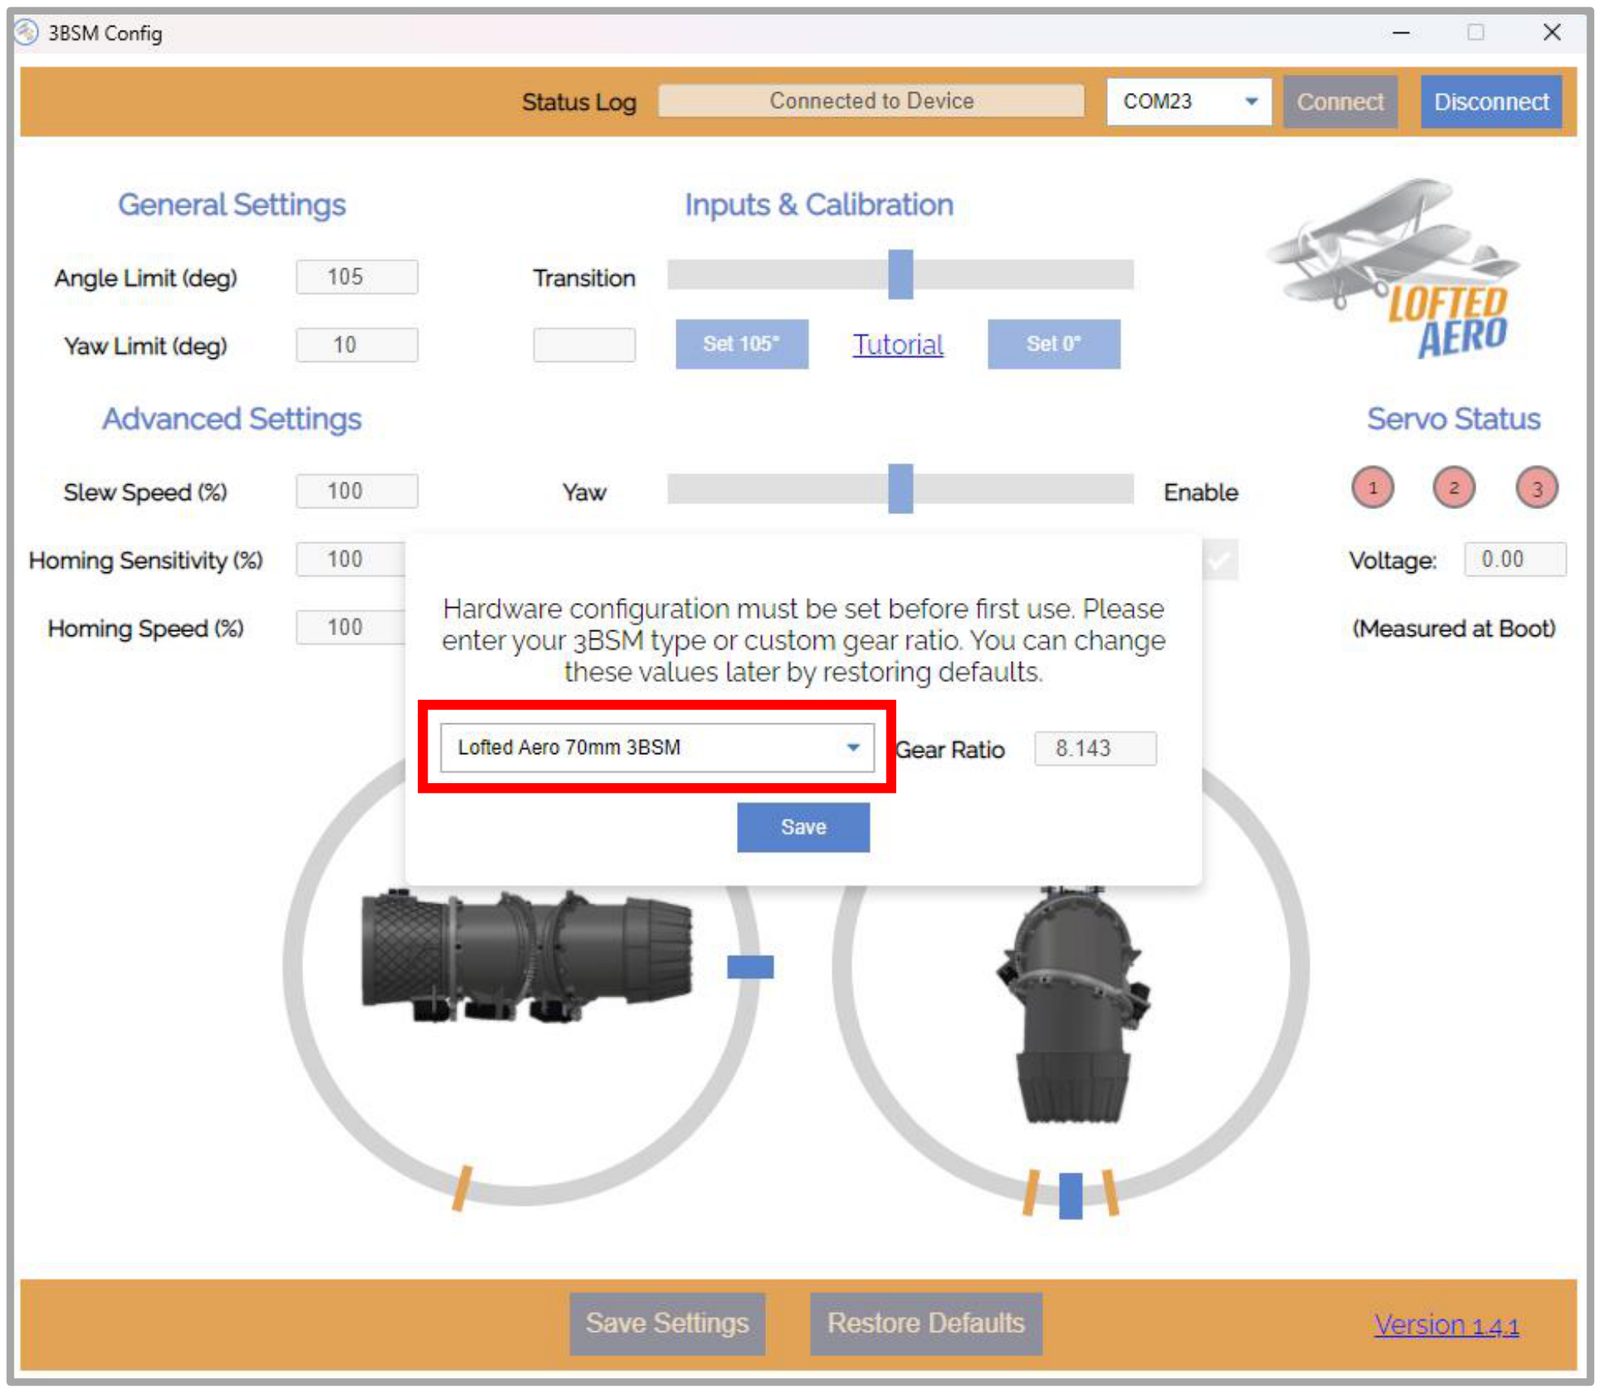The height and width of the screenshot is (1395, 1600).
Task: Toggle the Enable checkbox behind the dialog
Action: 1220,560
